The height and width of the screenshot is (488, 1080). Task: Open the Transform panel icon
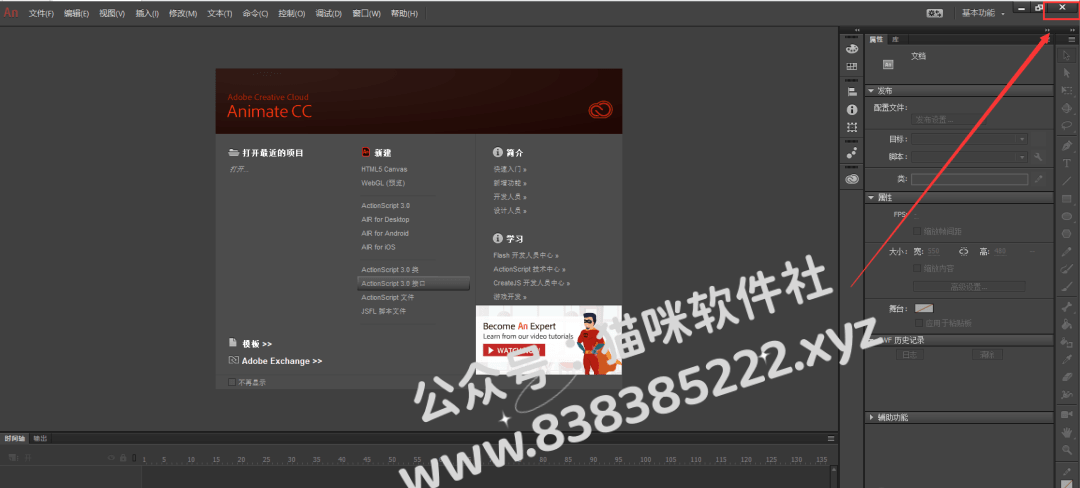click(x=852, y=127)
